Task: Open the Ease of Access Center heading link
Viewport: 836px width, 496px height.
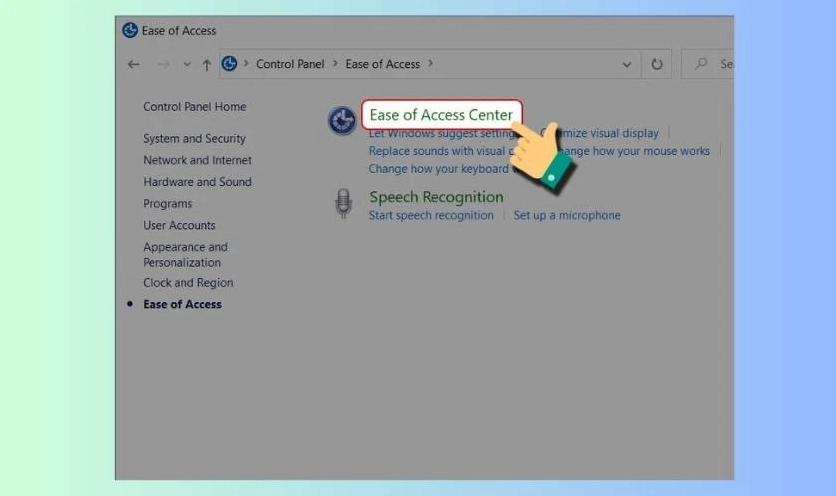Action: (x=441, y=115)
